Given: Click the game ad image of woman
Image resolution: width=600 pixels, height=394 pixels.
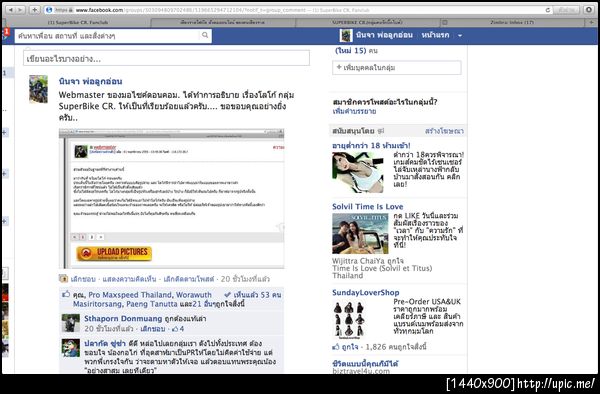Looking at the screenshot, I should [x=358, y=172].
